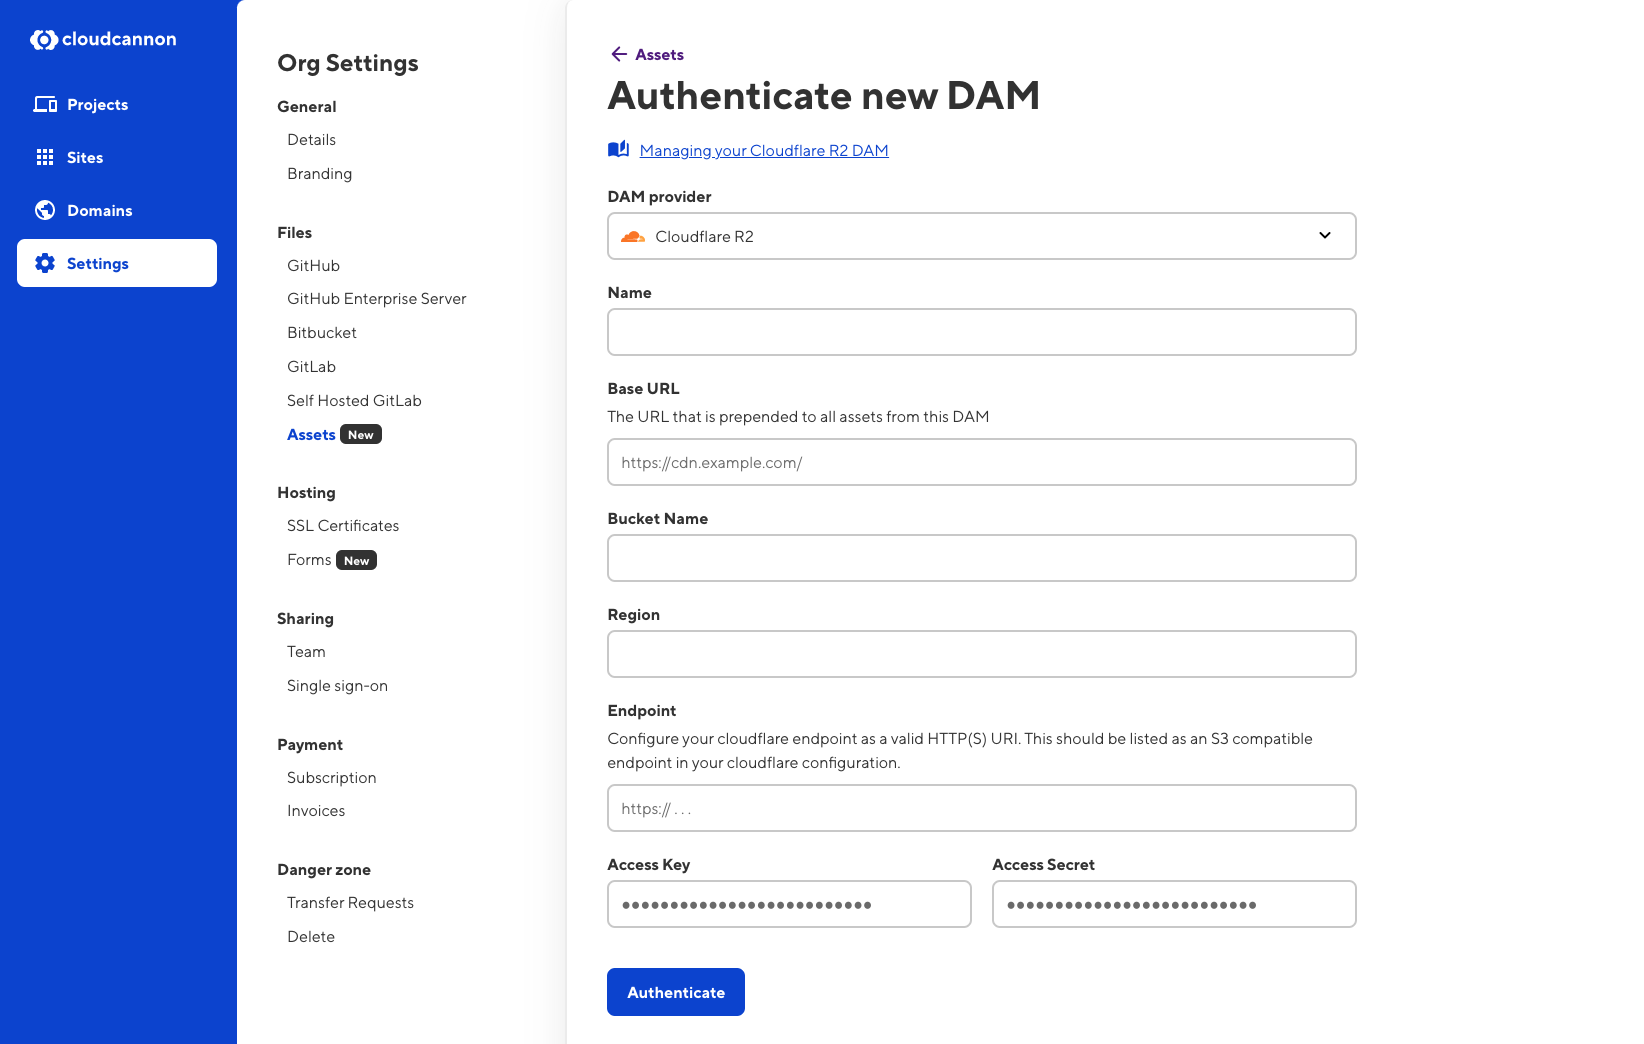Click the Org Settings heading
Screen dimensions: 1644x1044
(x=348, y=63)
